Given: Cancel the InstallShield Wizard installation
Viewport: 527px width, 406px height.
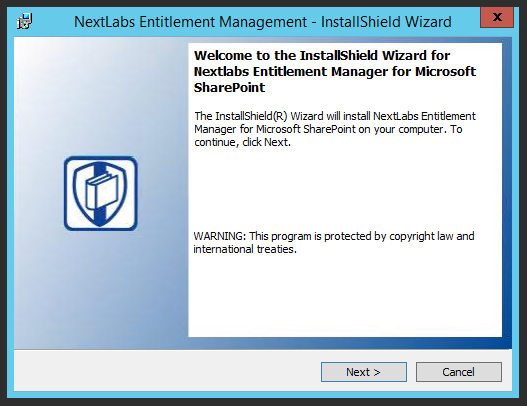Looking at the screenshot, I should (x=459, y=372).
